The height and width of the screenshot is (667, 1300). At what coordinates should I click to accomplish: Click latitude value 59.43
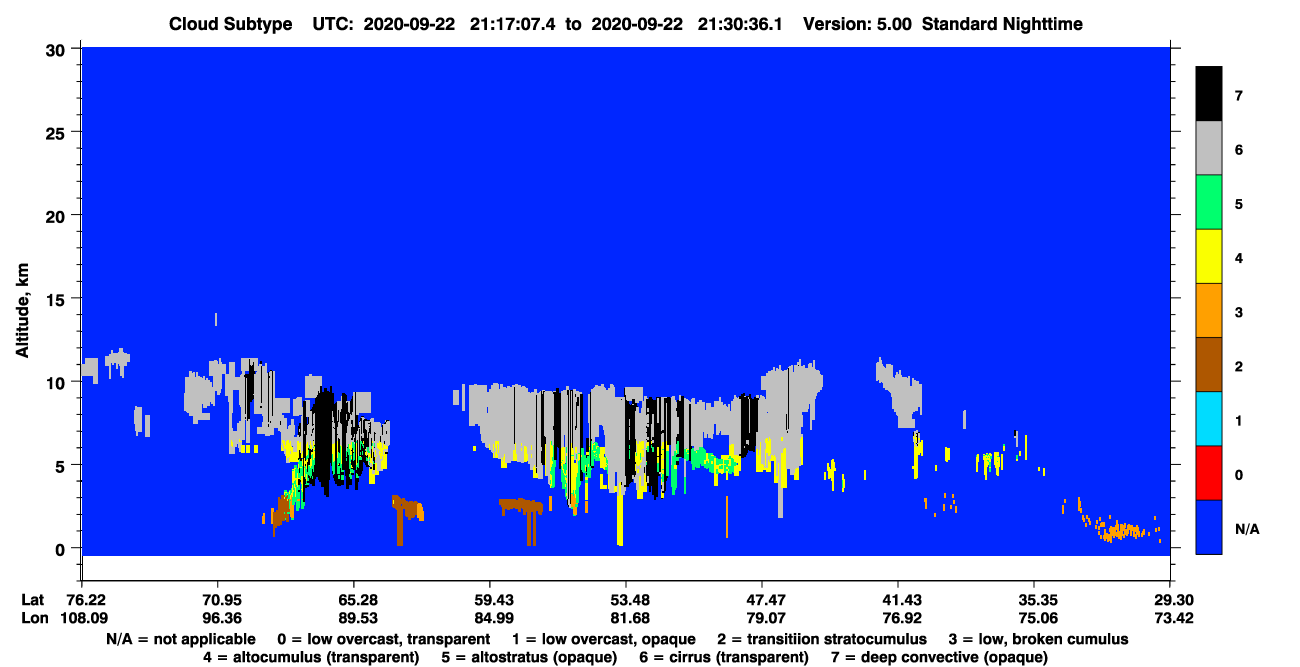(x=489, y=600)
